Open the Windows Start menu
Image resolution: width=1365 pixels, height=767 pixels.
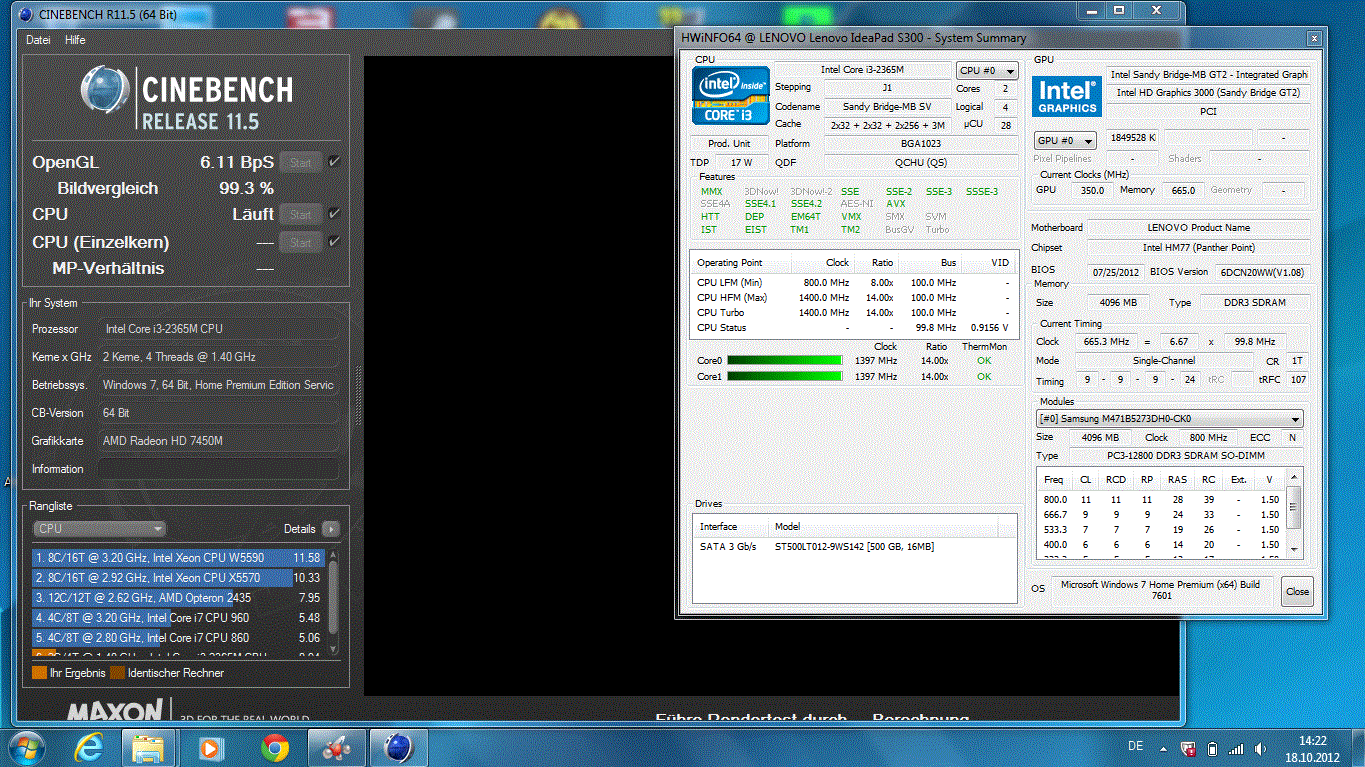(x=26, y=747)
